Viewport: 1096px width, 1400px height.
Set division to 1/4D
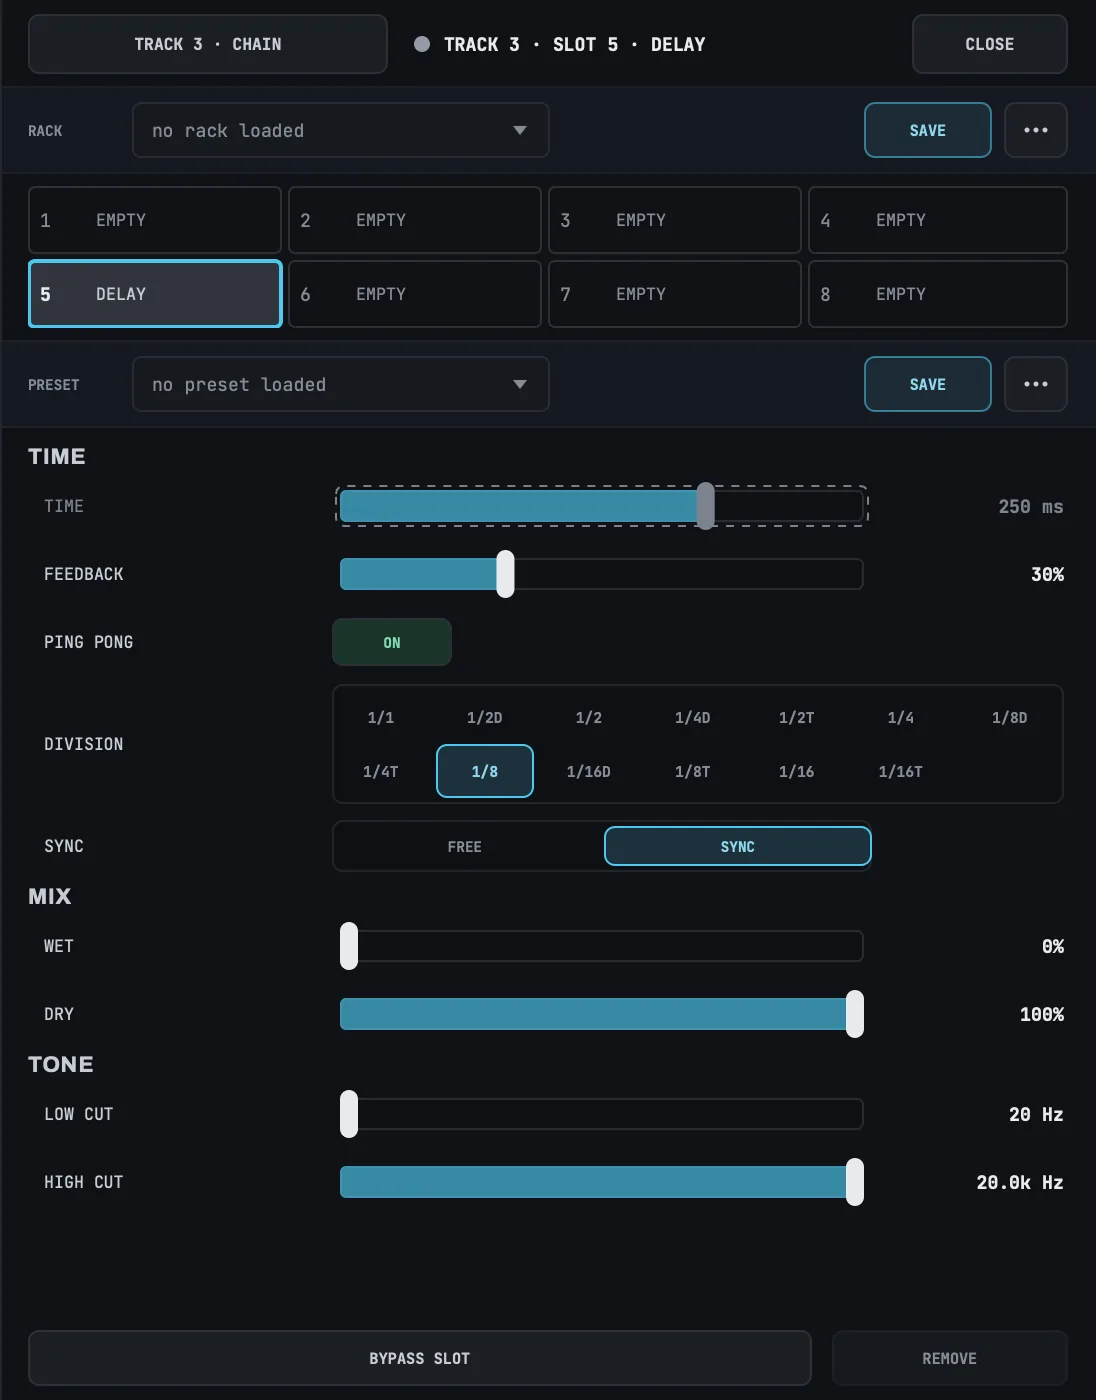point(693,717)
